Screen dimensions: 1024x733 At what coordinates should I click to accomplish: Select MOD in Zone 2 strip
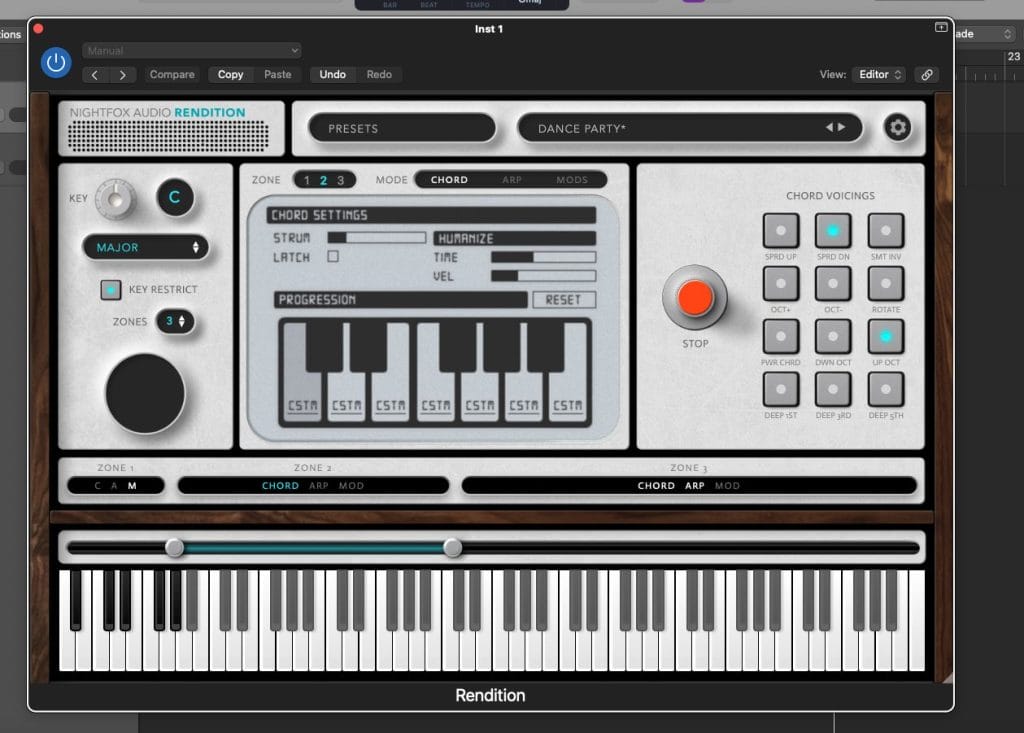pyautogui.click(x=351, y=485)
